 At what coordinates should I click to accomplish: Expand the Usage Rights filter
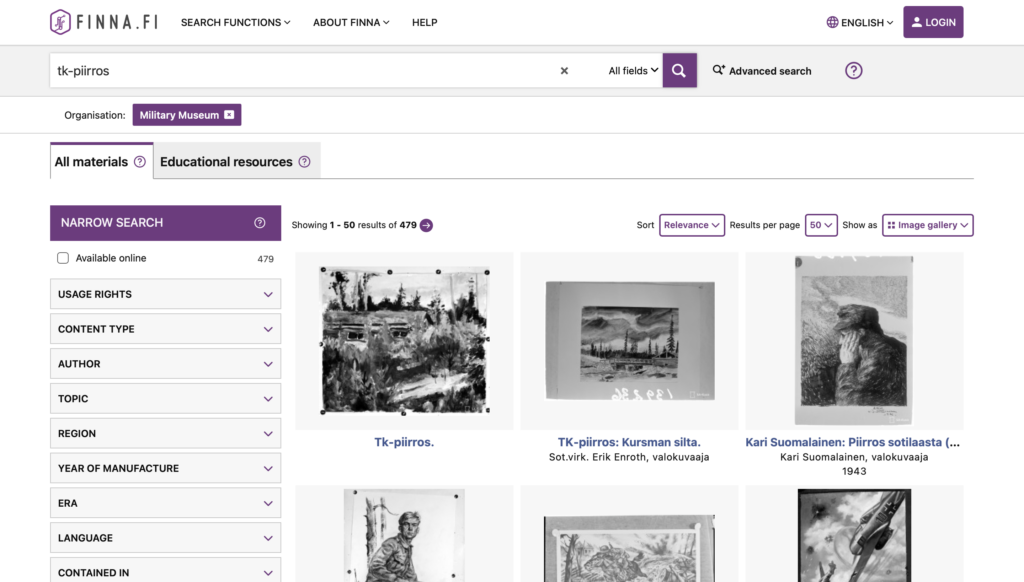coord(165,294)
